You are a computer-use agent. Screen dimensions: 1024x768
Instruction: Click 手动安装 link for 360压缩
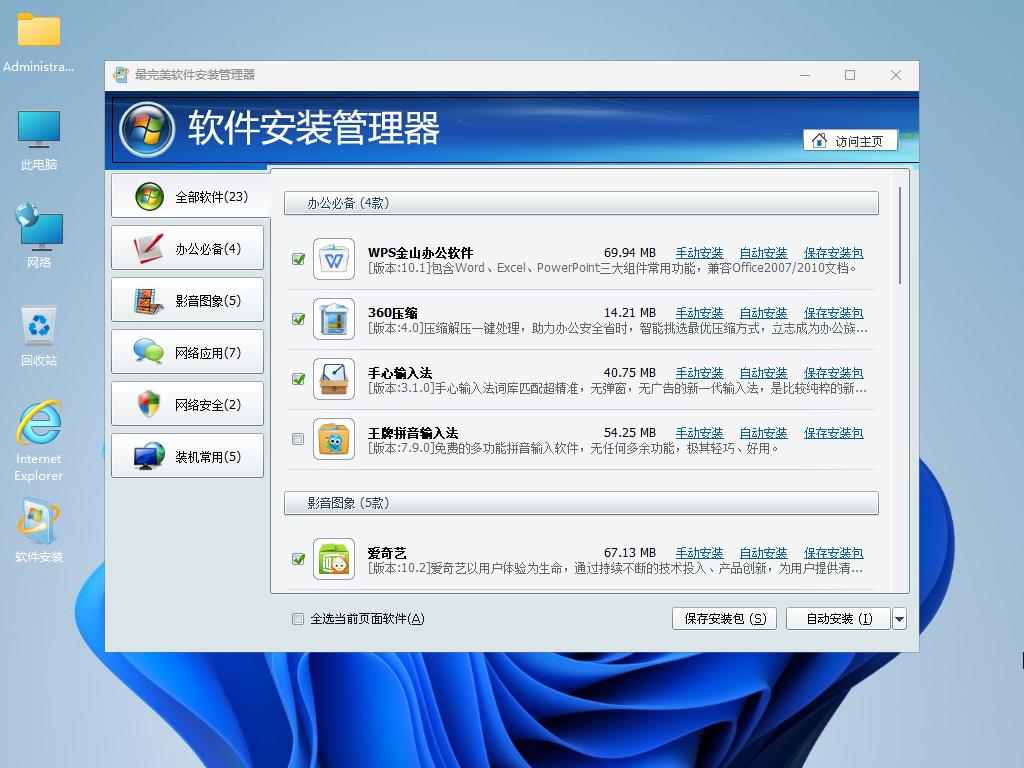pyautogui.click(x=699, y=313)
